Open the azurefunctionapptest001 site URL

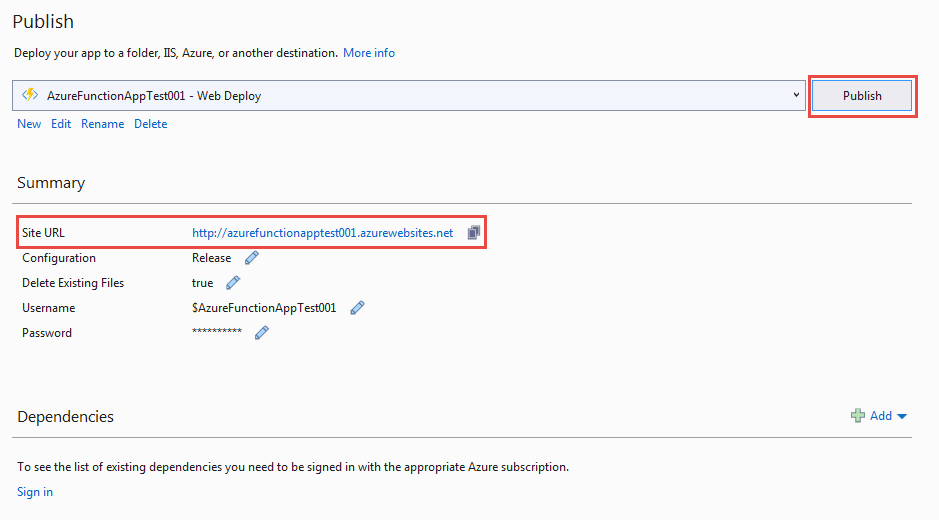[322, 233]
